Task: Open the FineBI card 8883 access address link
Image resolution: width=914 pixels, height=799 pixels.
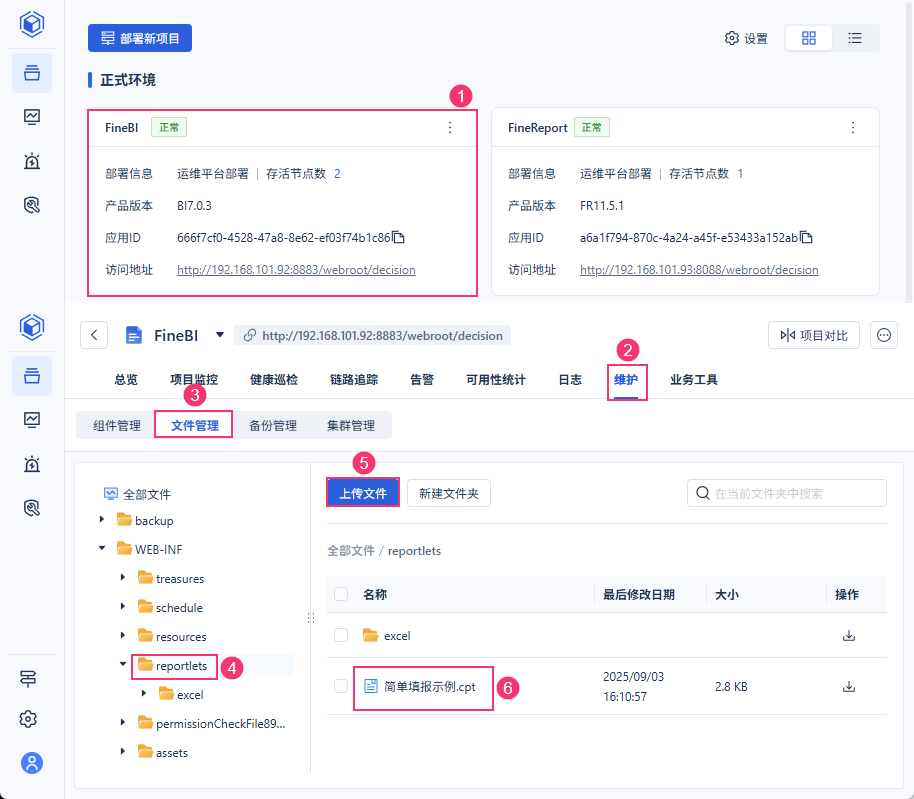Action: pos(296,270)
